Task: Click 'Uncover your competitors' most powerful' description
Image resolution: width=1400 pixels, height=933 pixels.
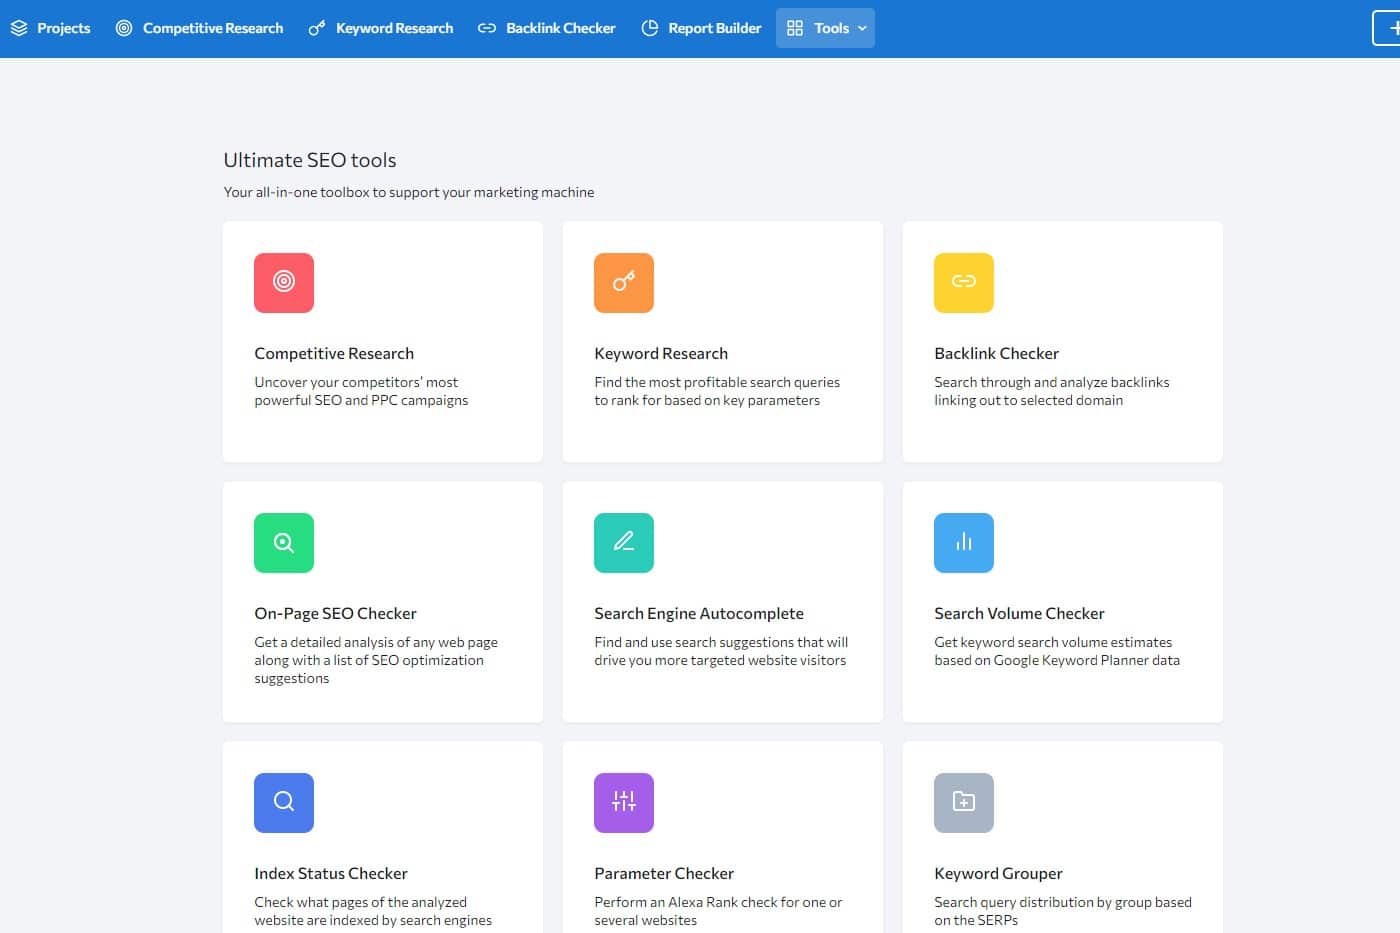Action: 361,391
